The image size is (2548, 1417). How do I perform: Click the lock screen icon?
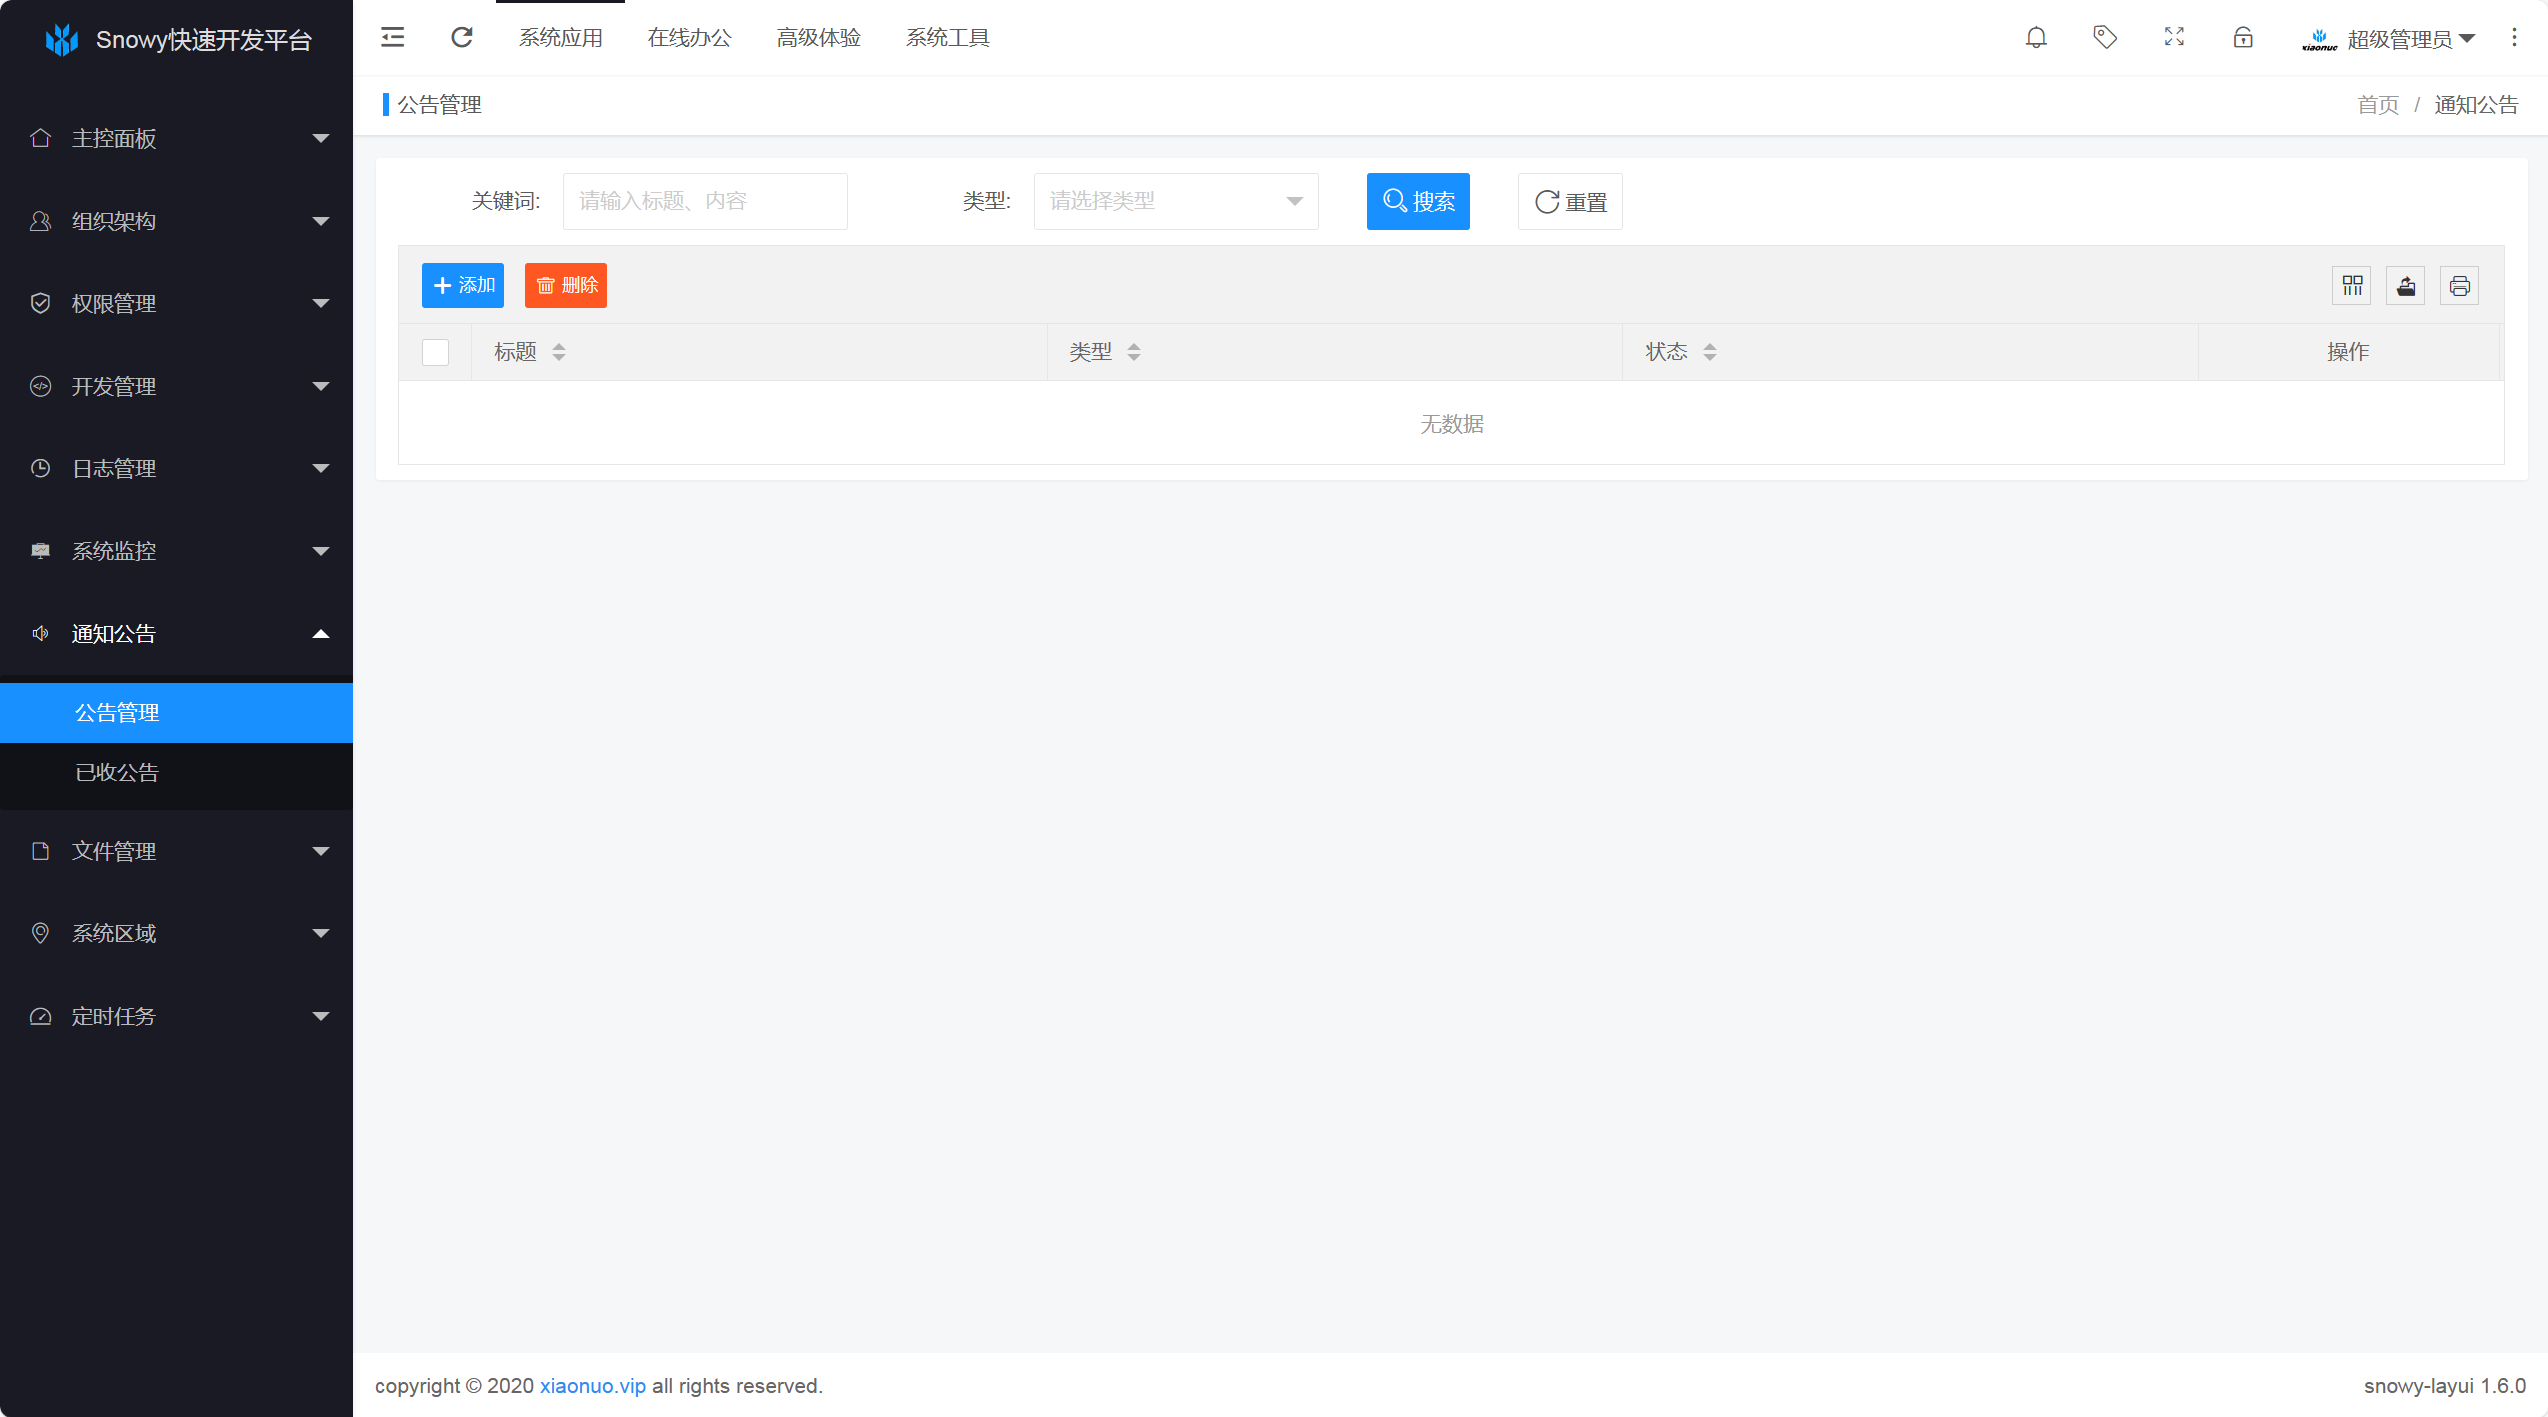(x=2243, y=38)
